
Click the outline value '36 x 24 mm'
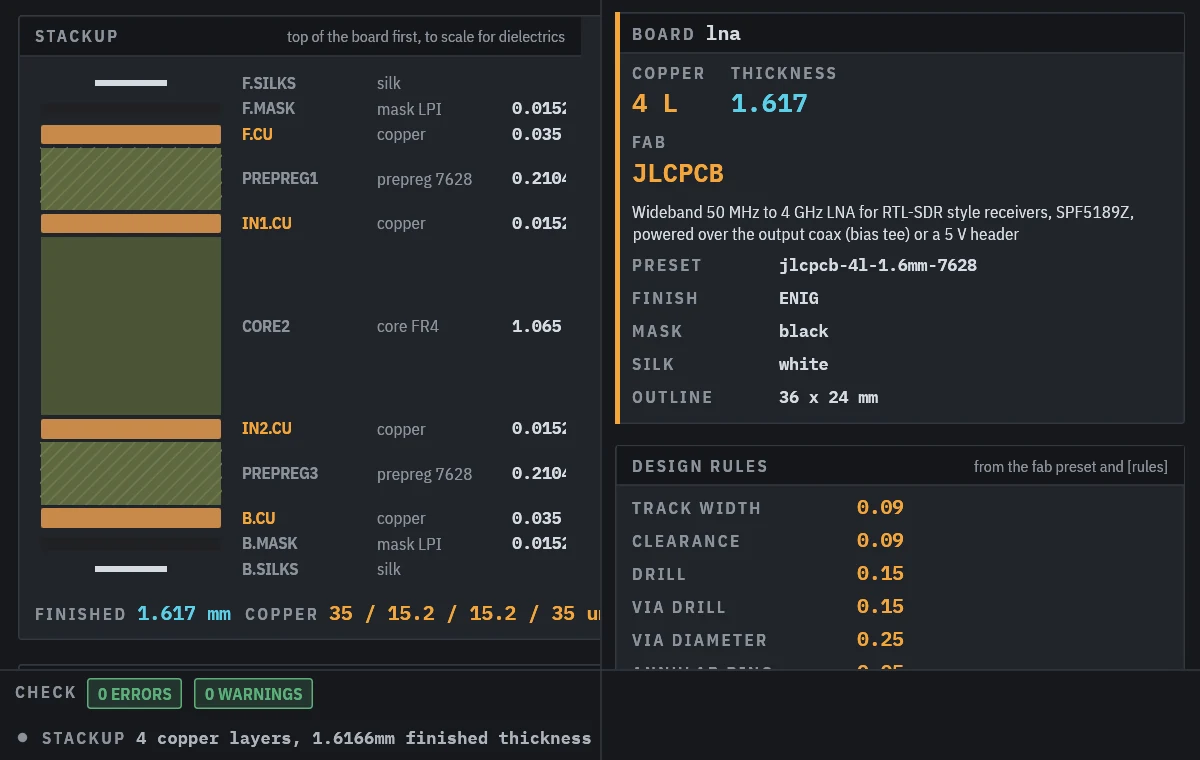click(x=829, y=397)
